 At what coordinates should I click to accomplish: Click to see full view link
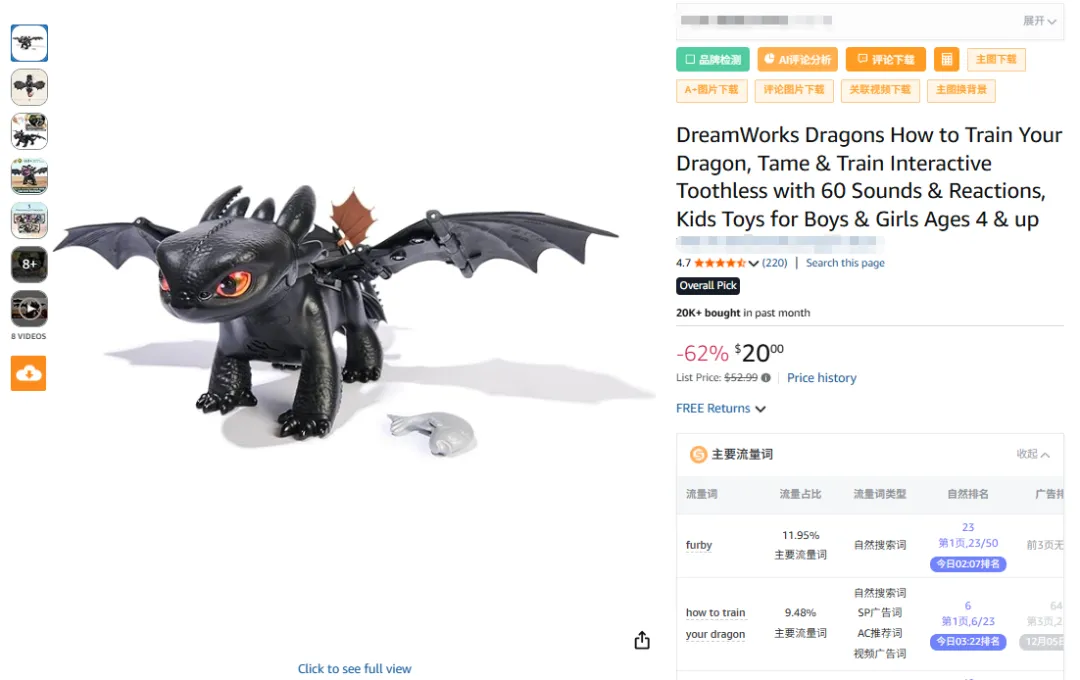(x=354, y=669)
